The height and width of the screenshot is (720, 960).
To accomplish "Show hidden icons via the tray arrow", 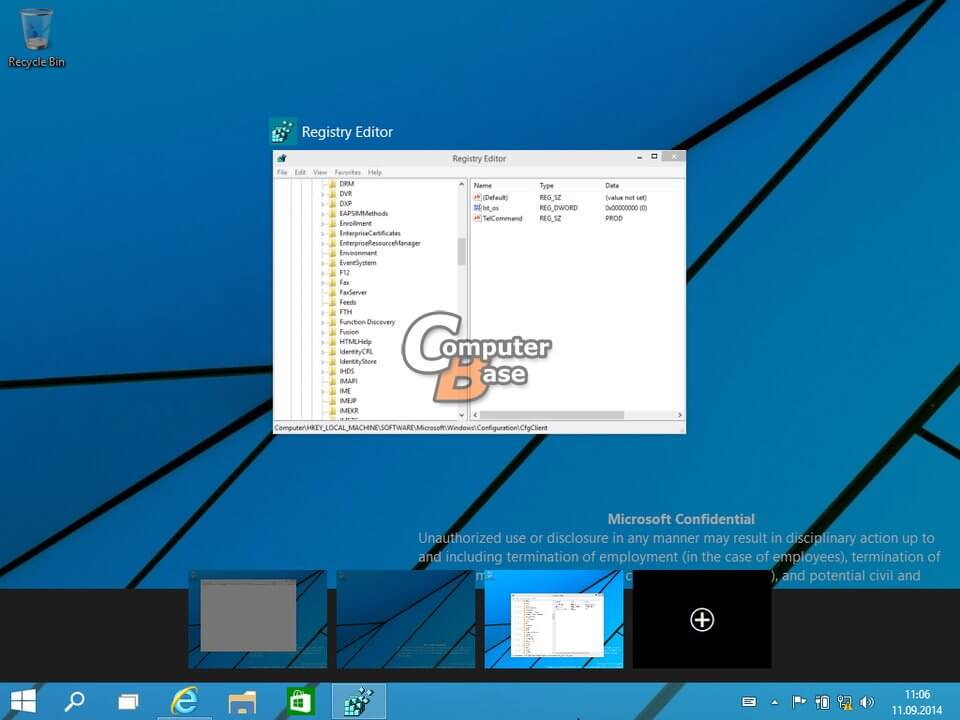I will [776, 701].
